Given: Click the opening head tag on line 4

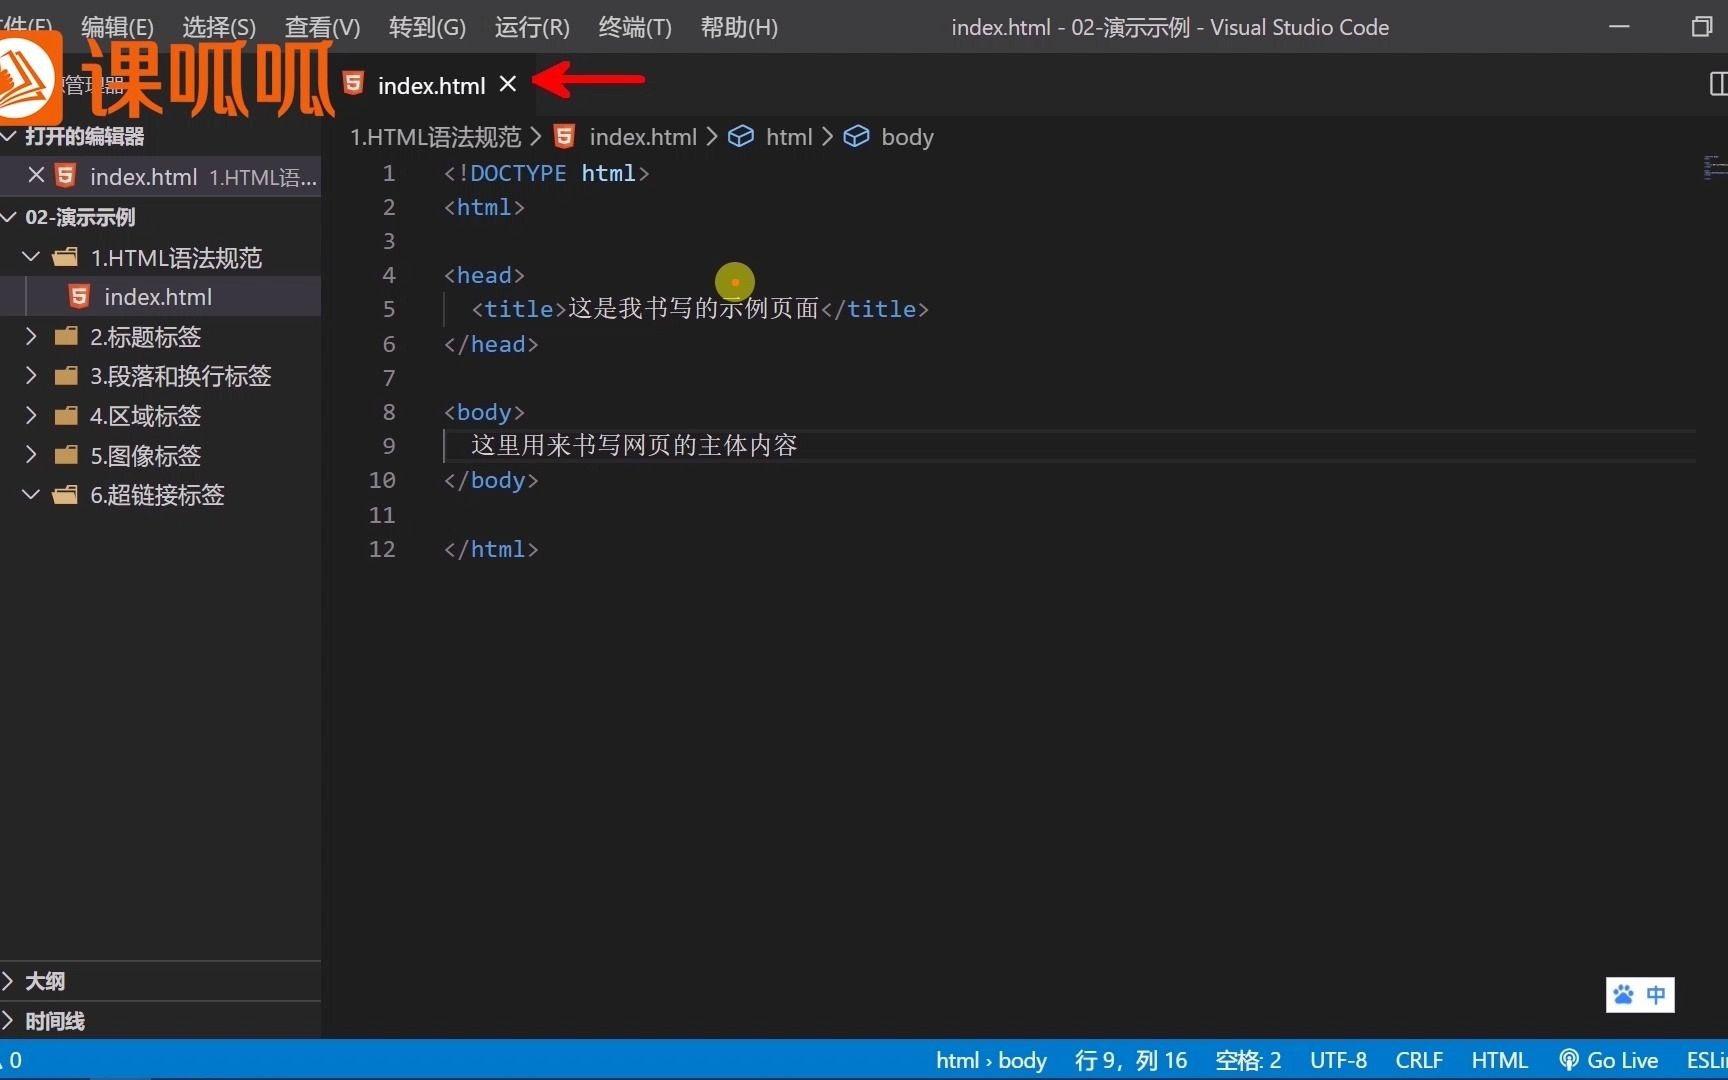Looking at the screenshot, I should (484, 275).
